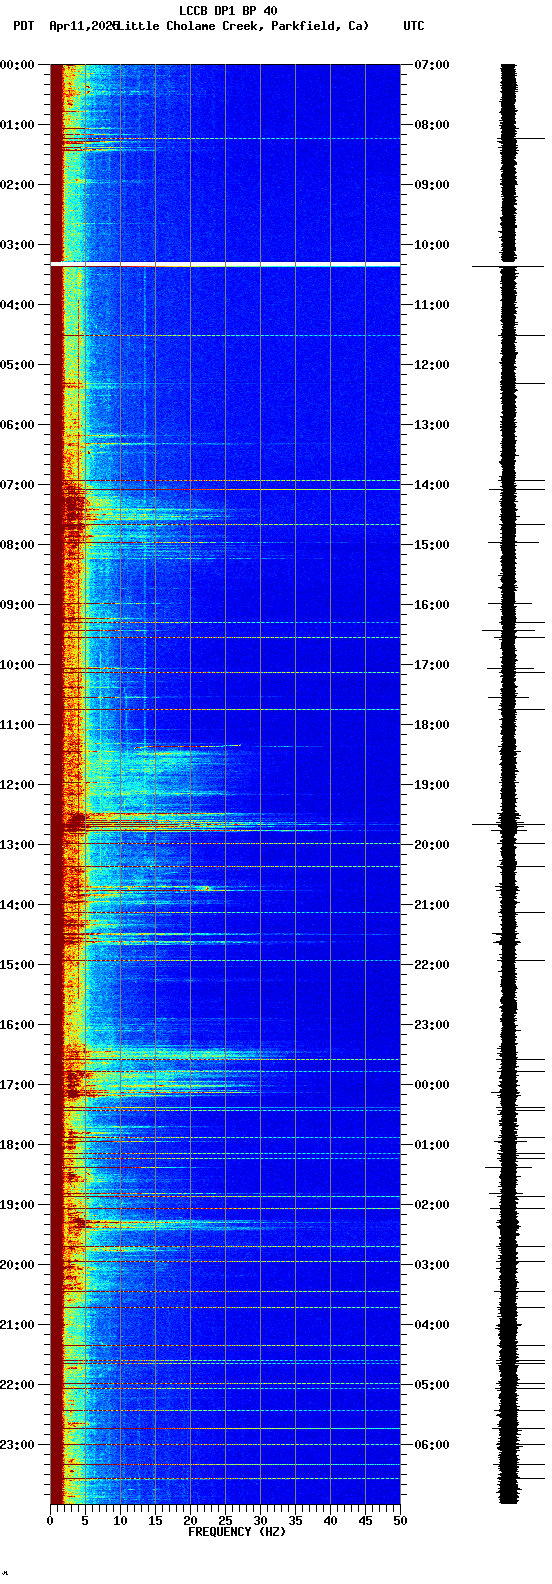Screen dimensions: 552x1584
Task: Click the 18:00 UTC label on right axis
Action: [x=432, y=725]
